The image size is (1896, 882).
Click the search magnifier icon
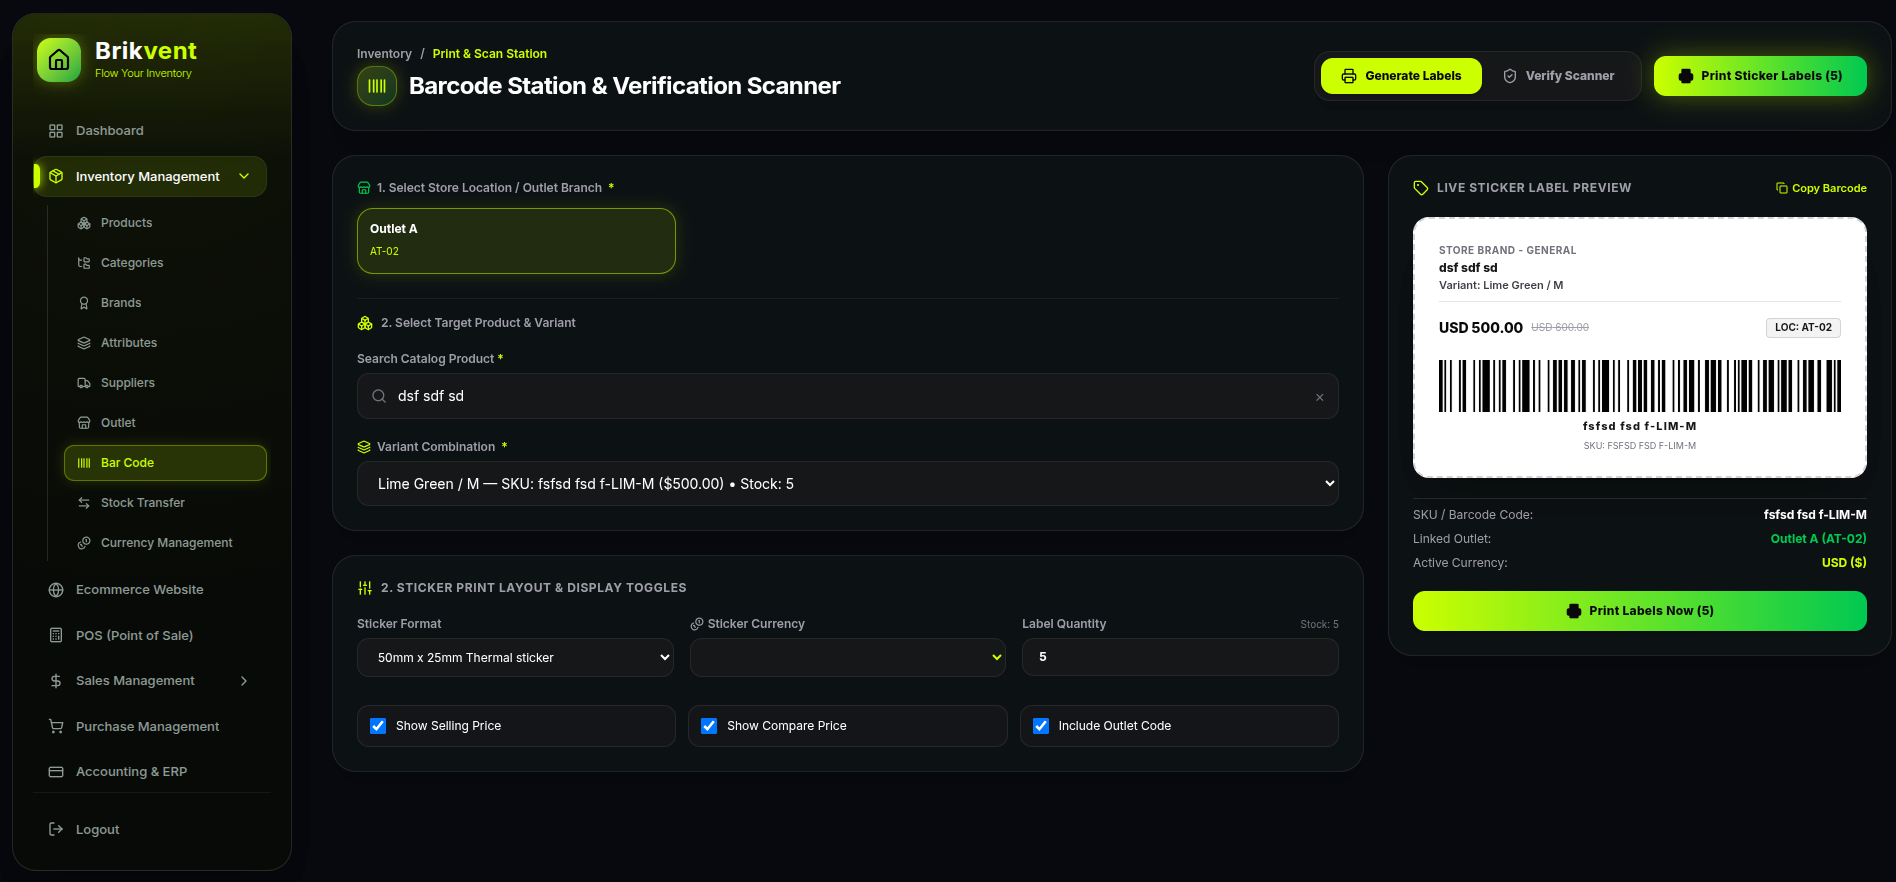pyautogui.click(x=379, y=396)
